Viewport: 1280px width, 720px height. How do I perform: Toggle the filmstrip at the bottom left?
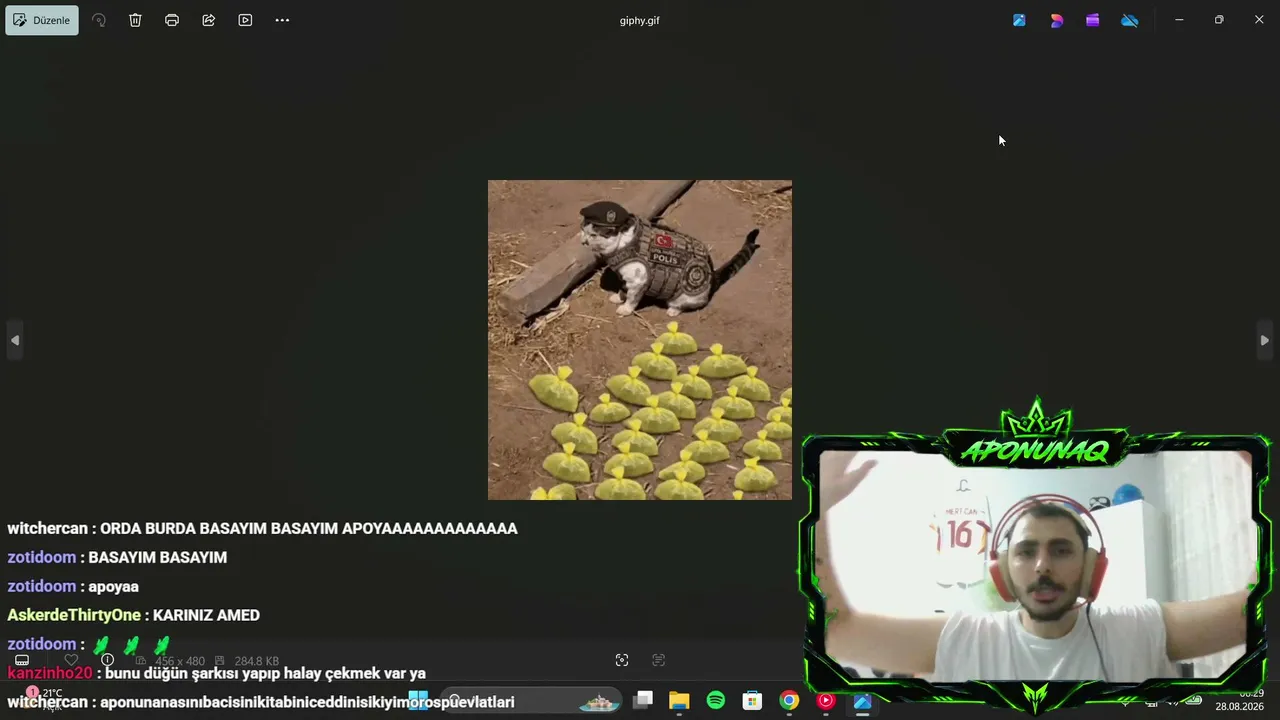[x=22, y=660]
